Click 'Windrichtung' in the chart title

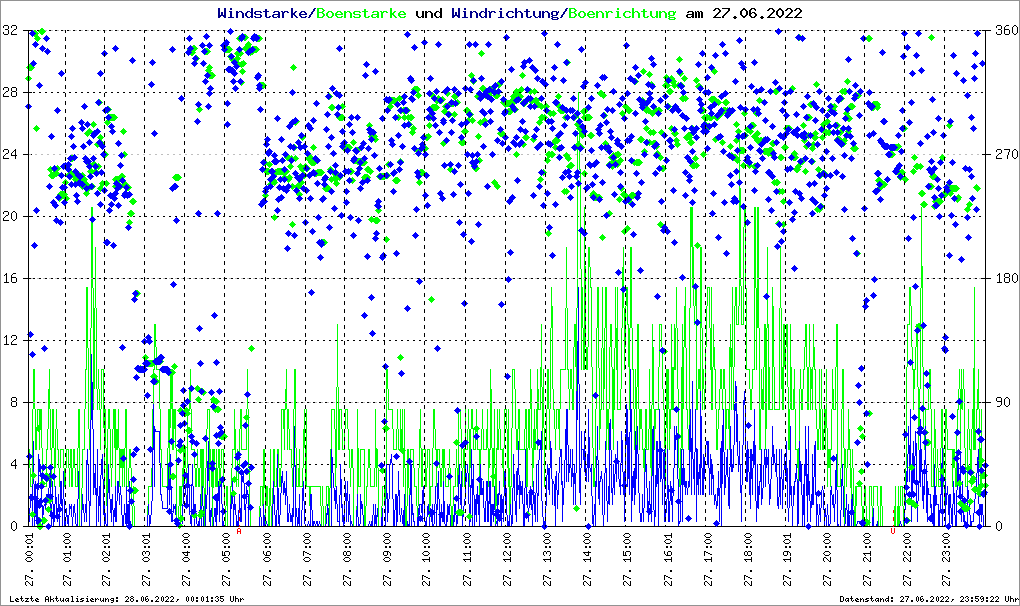coord(505,13)
